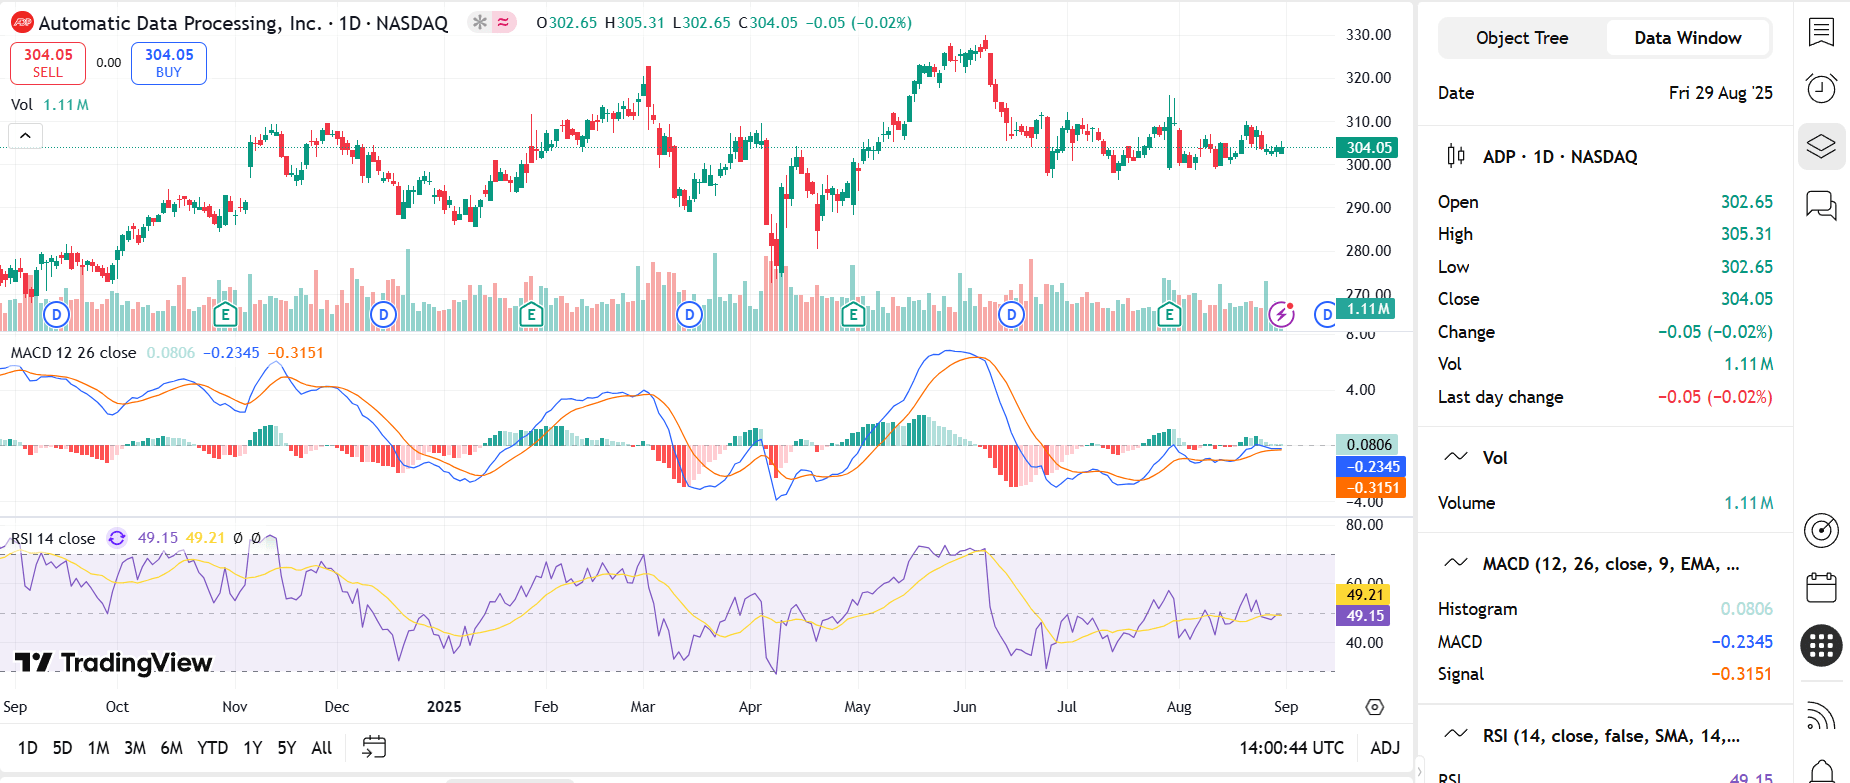The image size is (1850, 783).
Task: Click the go to date icon
Action: pyautogui.click(x=374, y=747)
